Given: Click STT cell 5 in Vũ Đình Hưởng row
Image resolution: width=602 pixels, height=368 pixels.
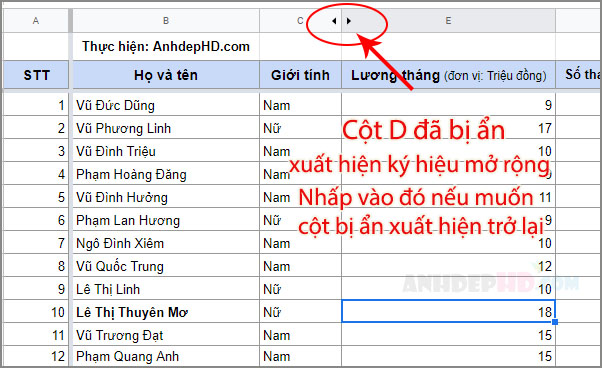Looking at the screenshot, I should tap(36, 197).
